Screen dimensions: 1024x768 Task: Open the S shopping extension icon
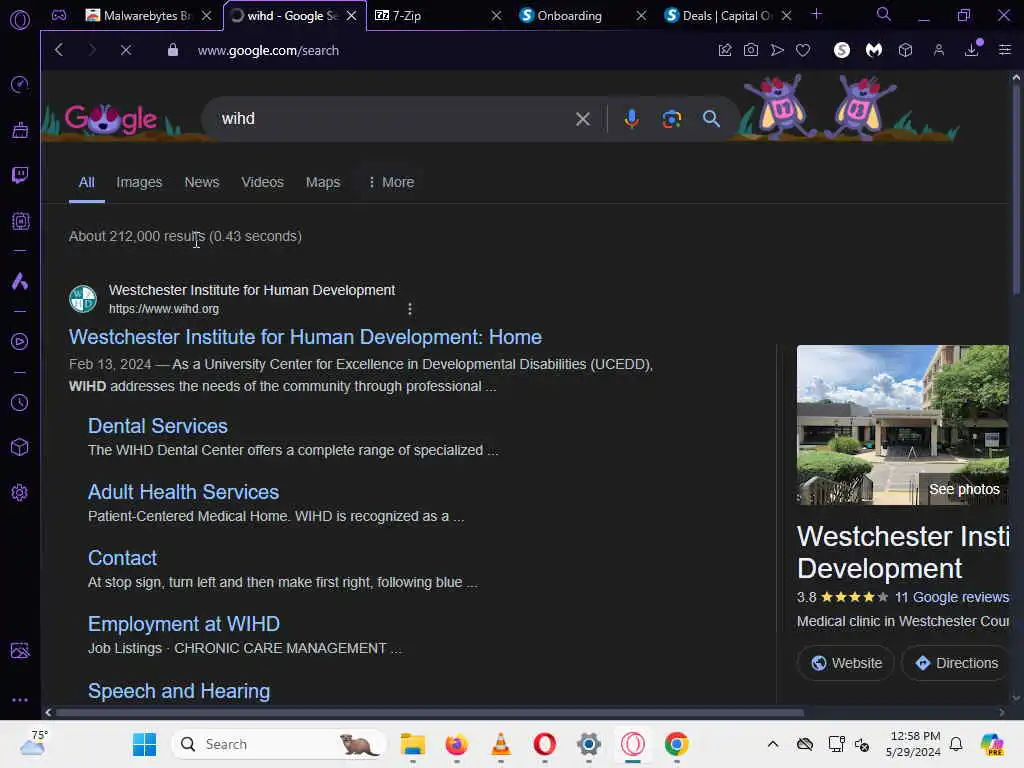pos(842,50)
